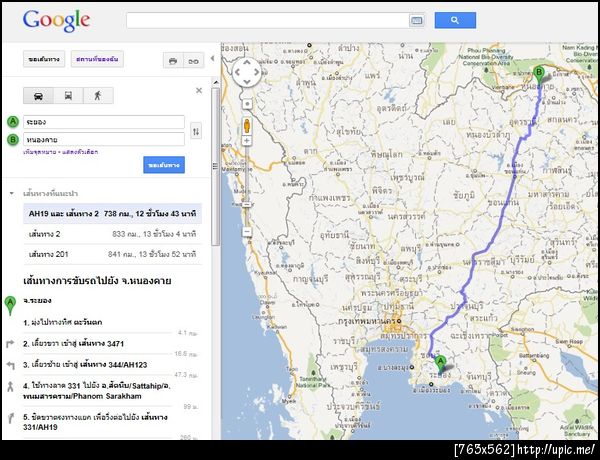This screenshot has width=600, height=460.
Task: Click scrollbar up arrow in directions panel
Action: pos(215,82)
